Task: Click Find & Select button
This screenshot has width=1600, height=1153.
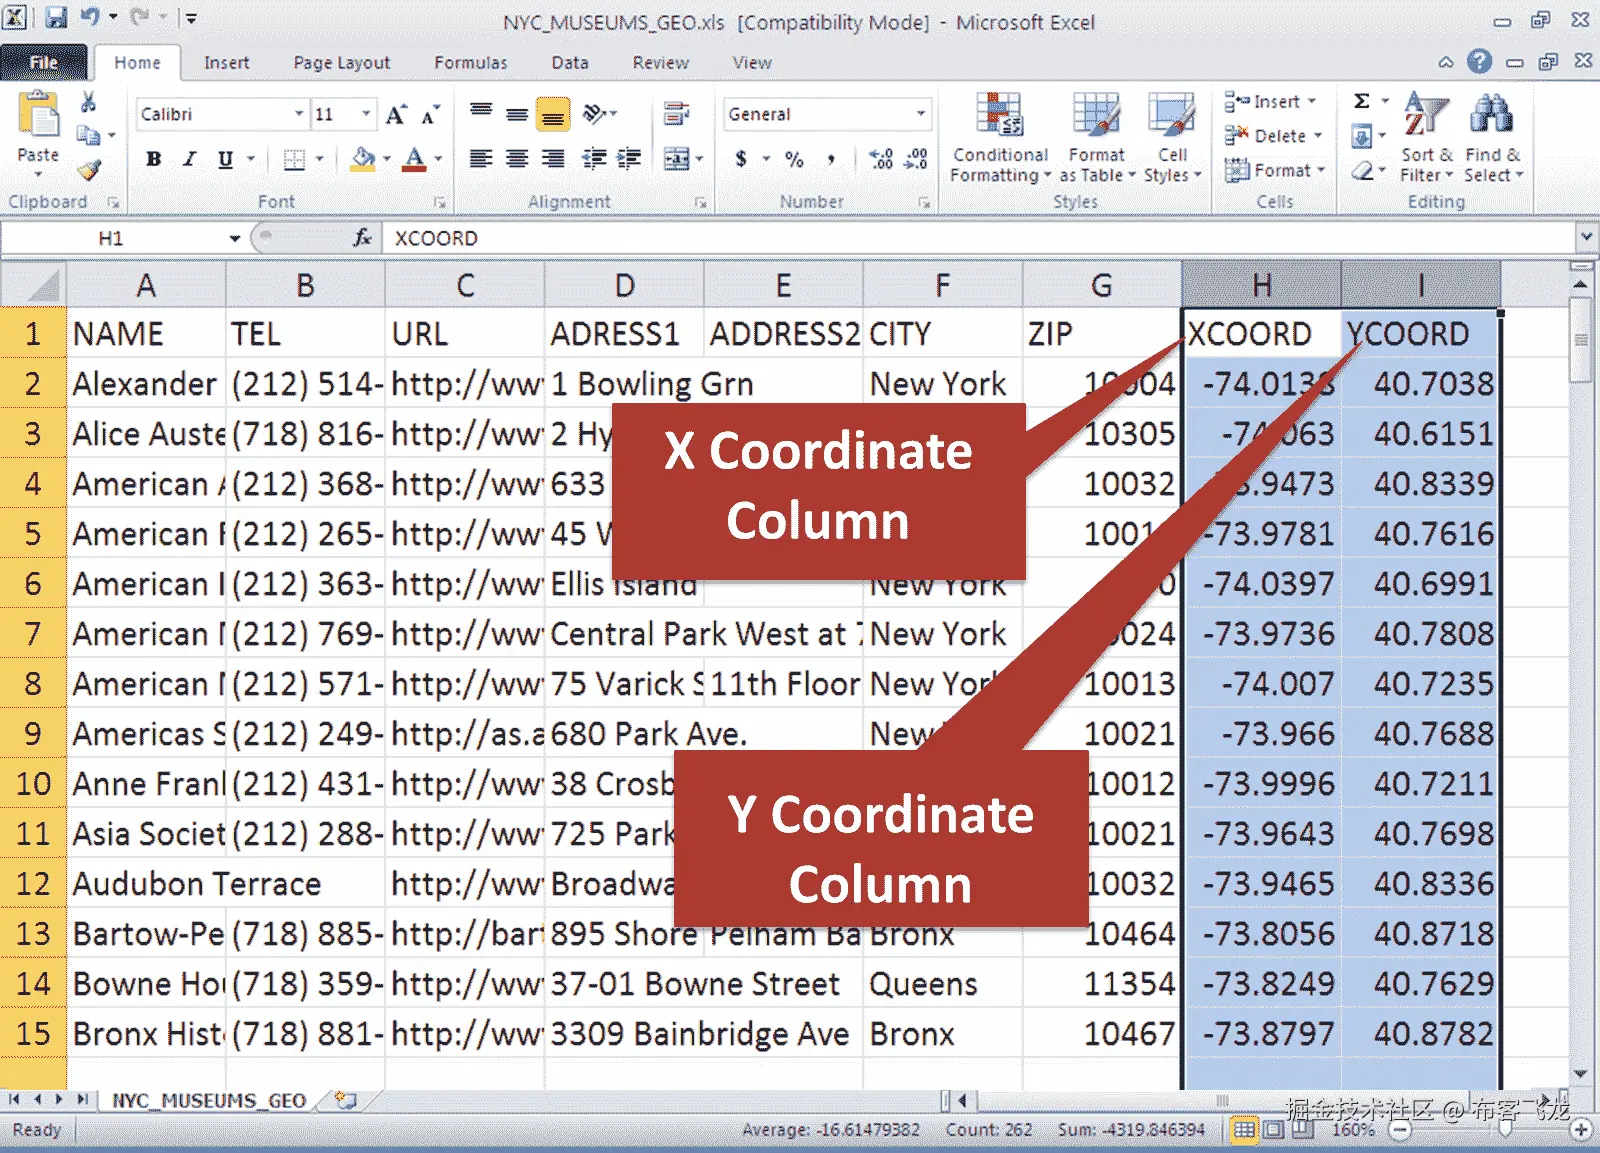Action: (x=1492, y=137)
